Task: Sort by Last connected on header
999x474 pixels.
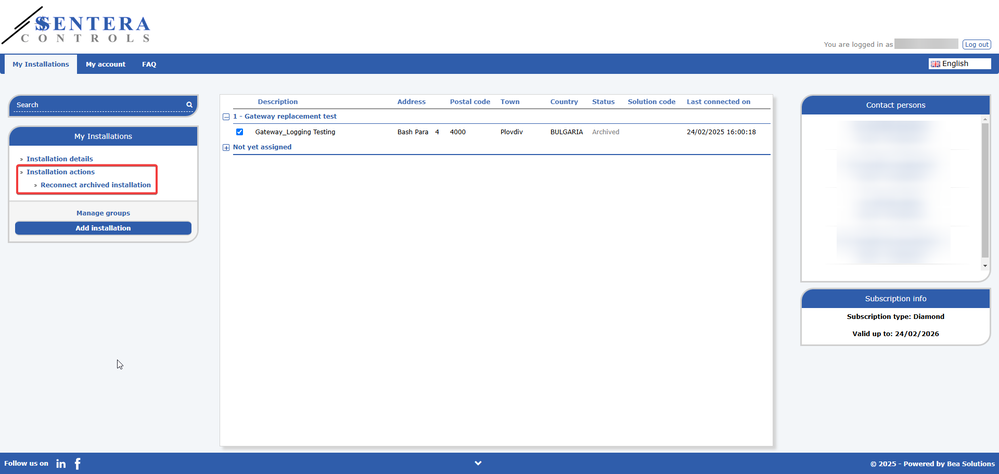Action: 719,102
